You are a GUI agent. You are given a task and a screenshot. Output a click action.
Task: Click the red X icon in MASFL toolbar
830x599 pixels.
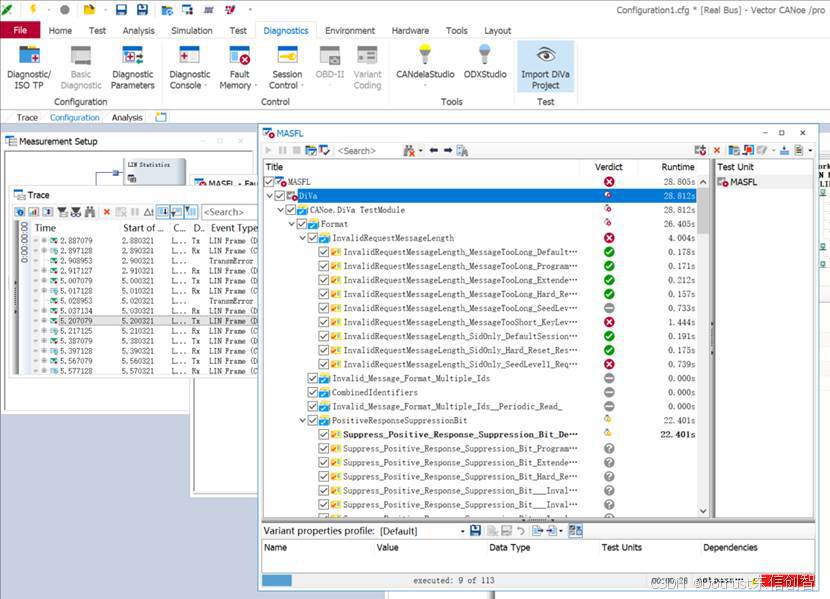pos(717,150)
